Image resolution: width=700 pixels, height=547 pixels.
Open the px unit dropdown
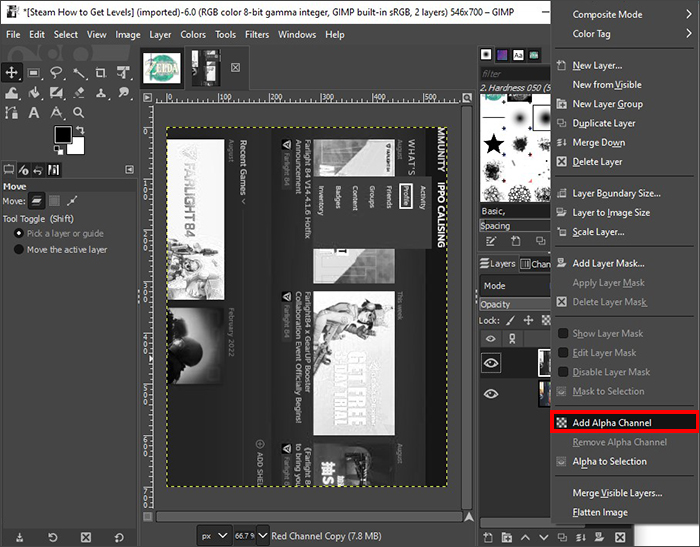(214, 535)
